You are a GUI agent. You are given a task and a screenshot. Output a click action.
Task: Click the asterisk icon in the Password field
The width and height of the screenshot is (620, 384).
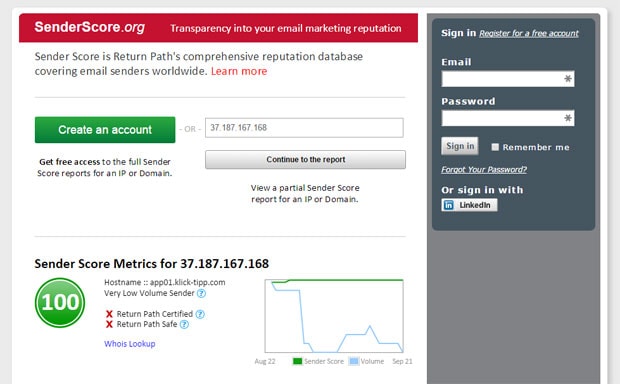[x=568, y=118]
